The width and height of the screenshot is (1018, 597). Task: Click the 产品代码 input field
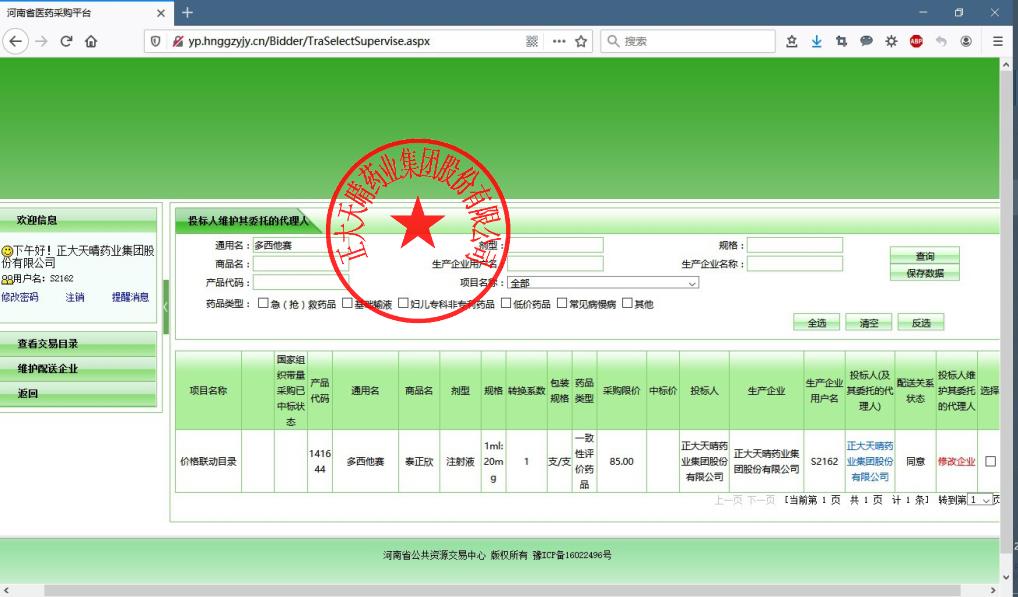(x=301, y=282)
